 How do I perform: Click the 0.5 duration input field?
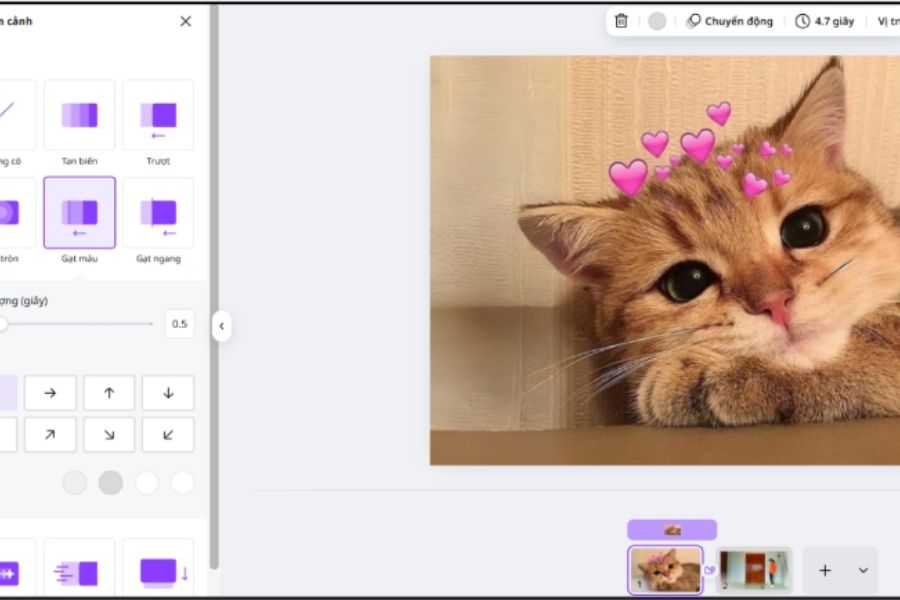[x=179, y=324]
